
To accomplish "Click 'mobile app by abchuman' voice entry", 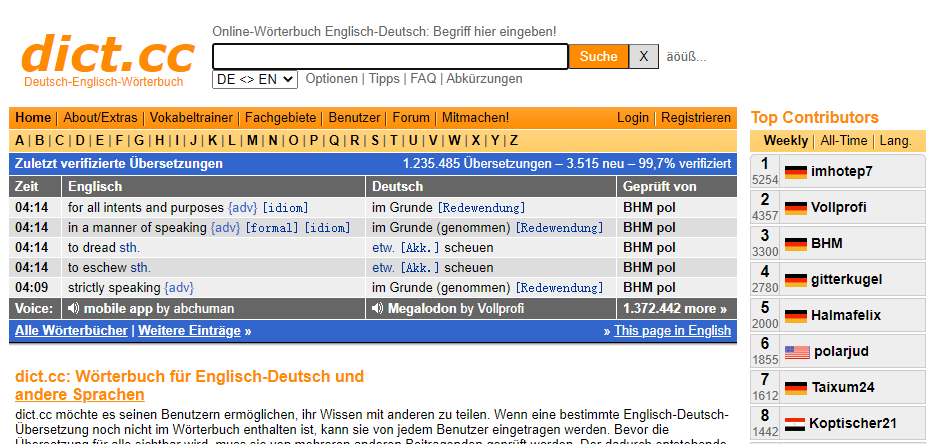I will [159, 309].
